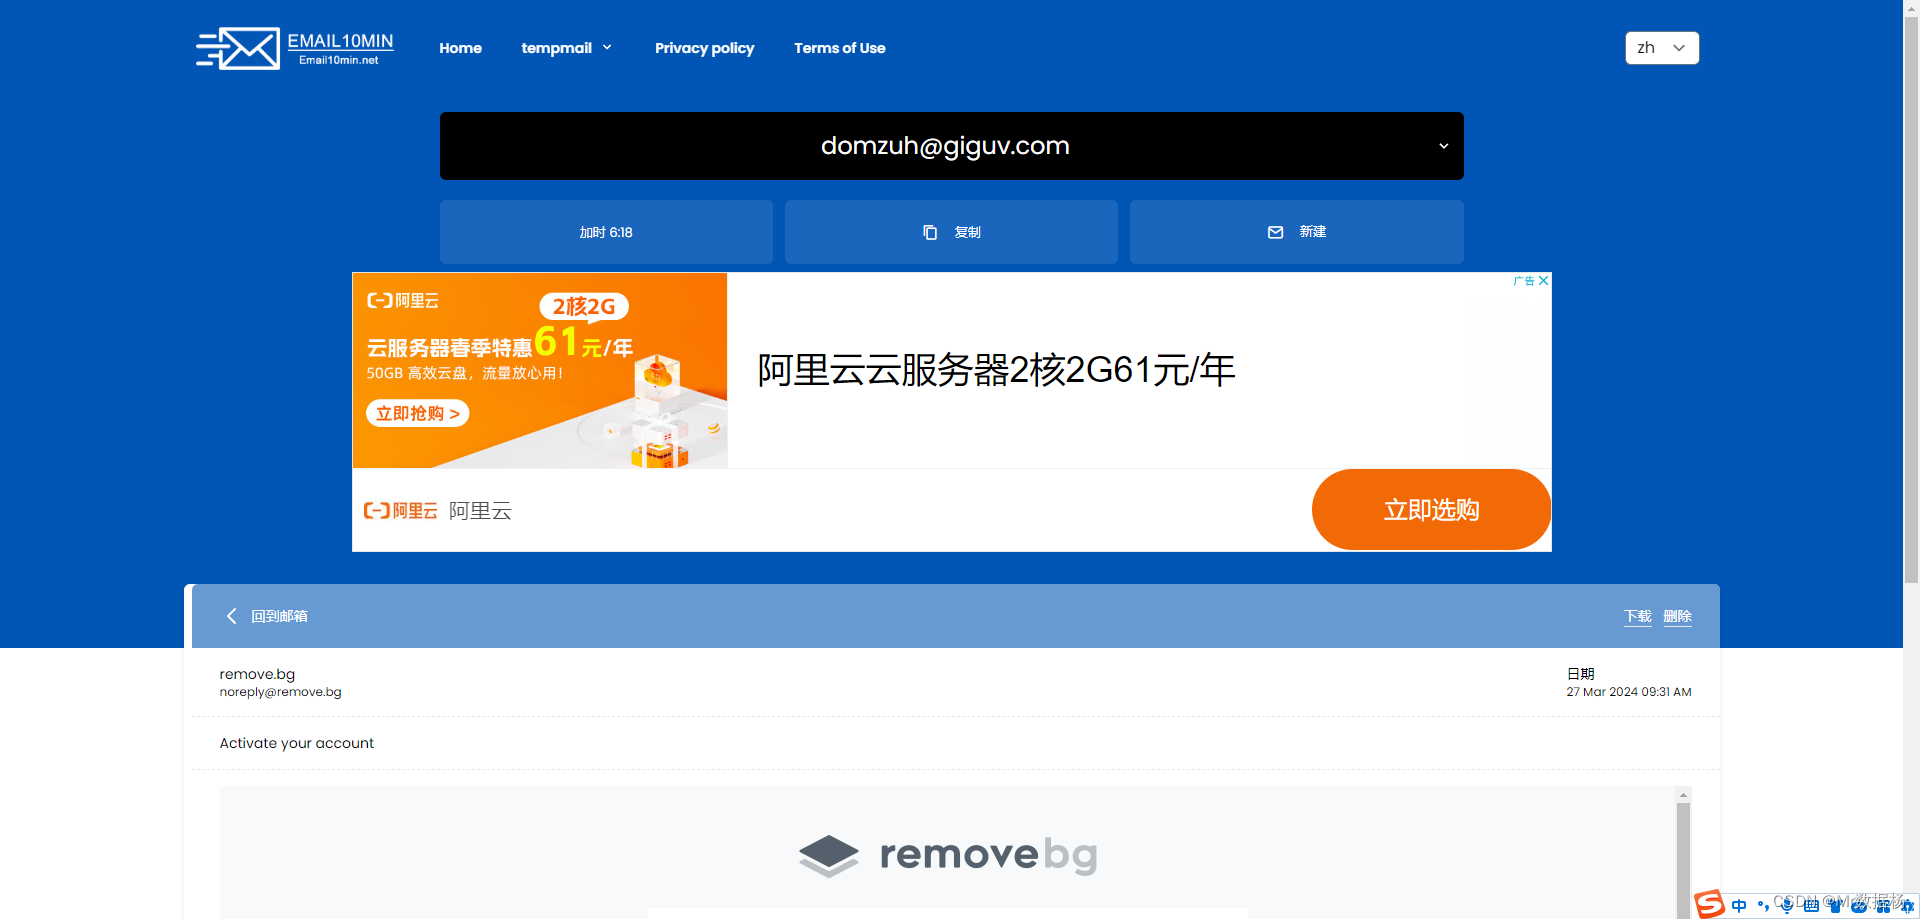Viewport: 1920px width, 919px height.
Task: Open the zh language selector
Action: 1662,48
